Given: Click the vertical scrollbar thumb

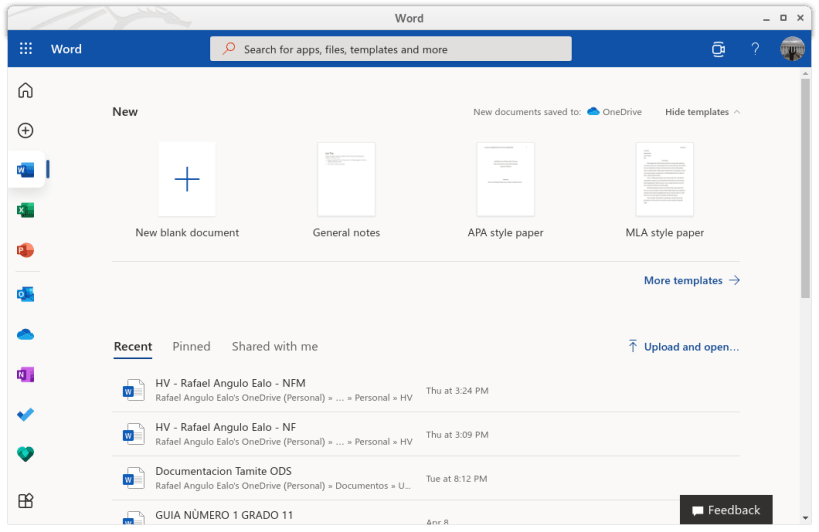Looking at the screenshot, I should click(x=805, y=188).
